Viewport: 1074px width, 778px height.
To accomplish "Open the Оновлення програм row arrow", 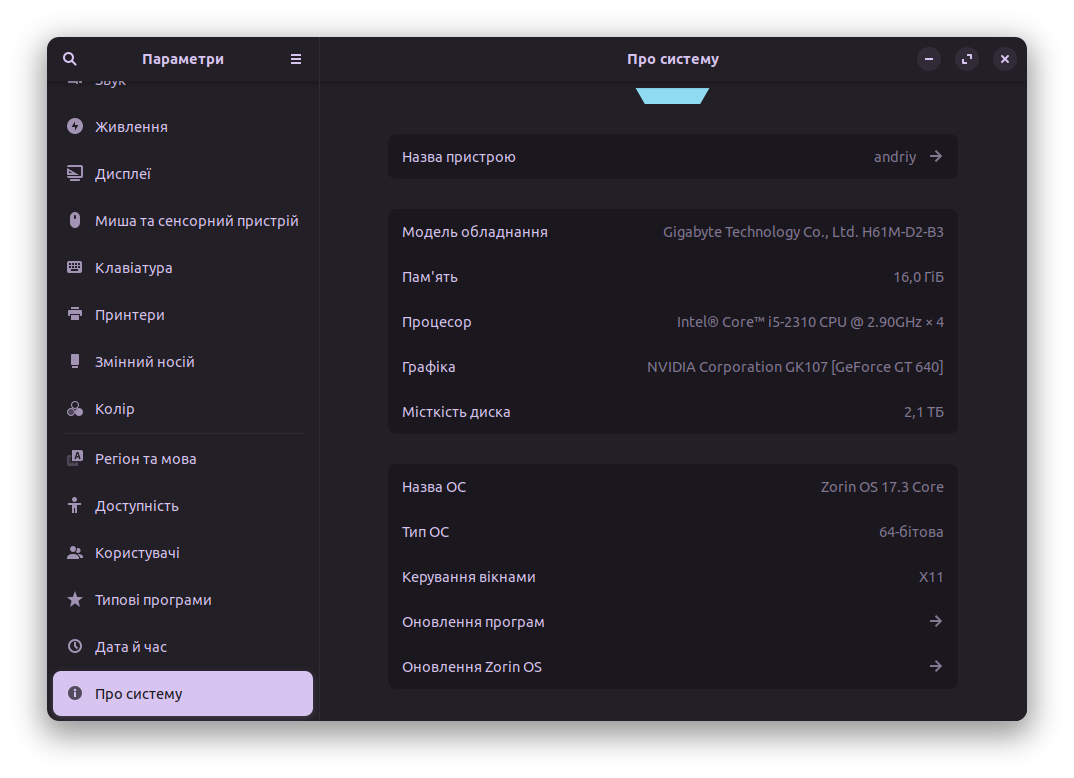I will coord(935,622).
